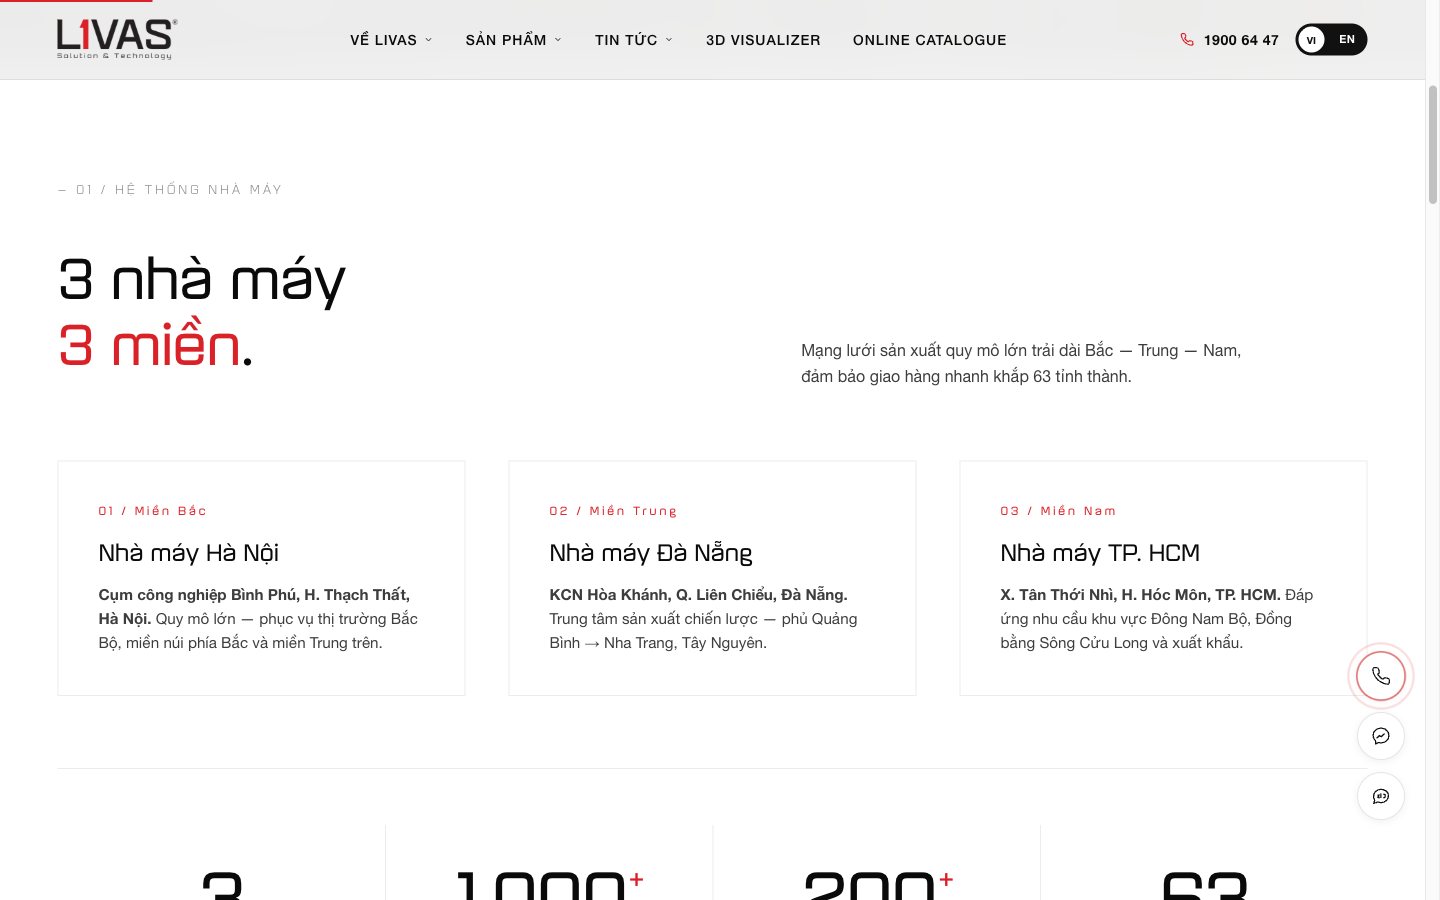The image size is (1440, 900).
Task: Click the '02 / Miền Trung' label
Action: (613, 511)
